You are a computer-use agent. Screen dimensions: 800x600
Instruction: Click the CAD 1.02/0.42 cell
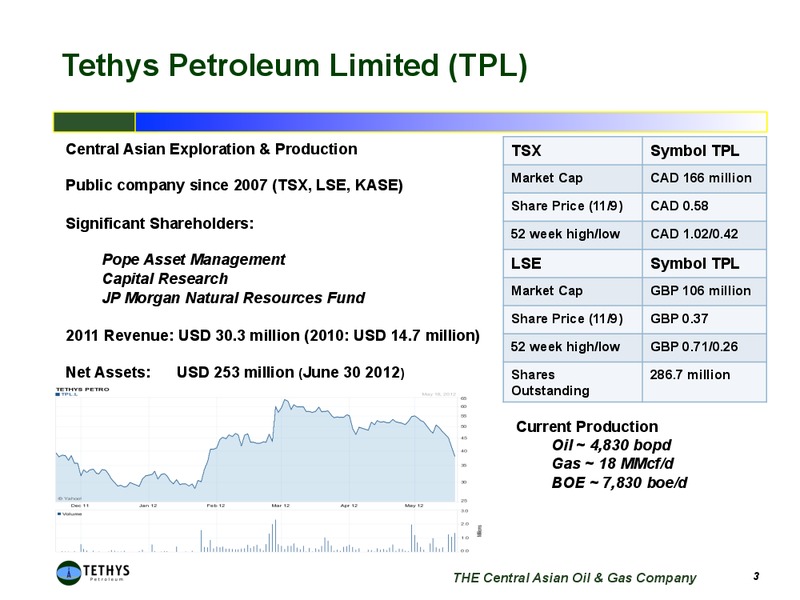pyautogui.click(x=704, y=235)
